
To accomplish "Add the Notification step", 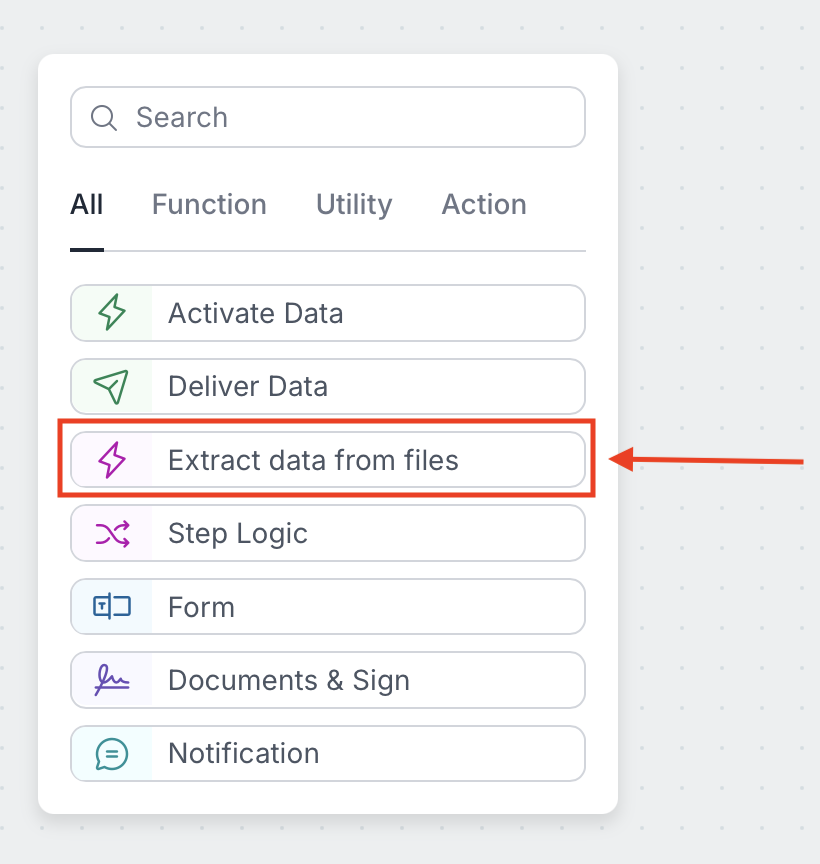I will coord(328,753).
